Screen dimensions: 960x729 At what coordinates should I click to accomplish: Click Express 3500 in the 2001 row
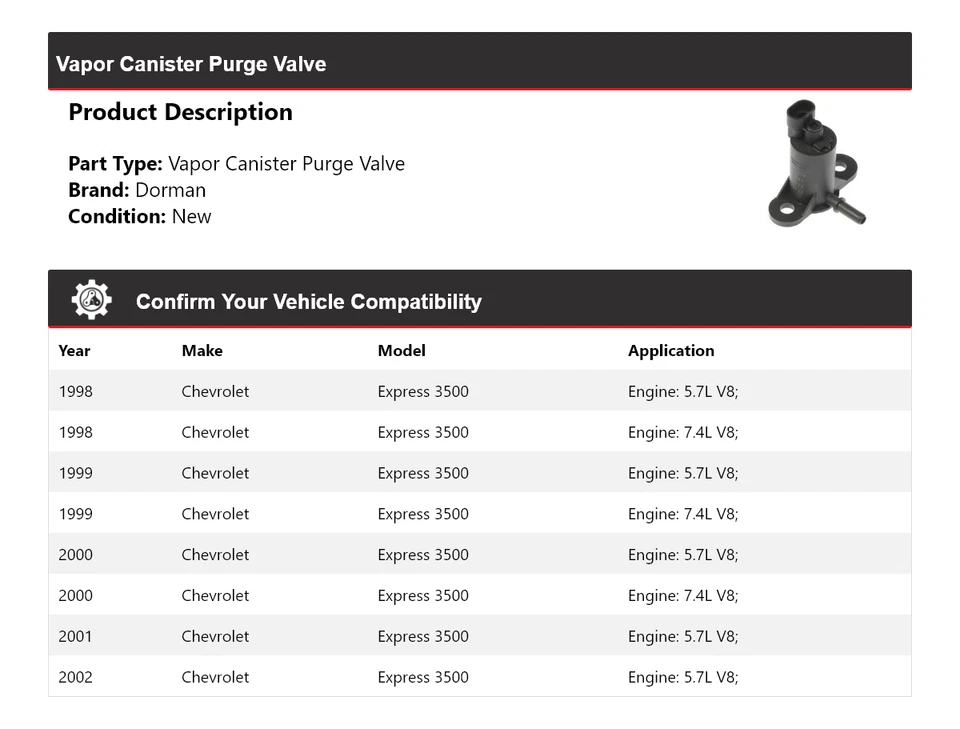coord(422,636)
